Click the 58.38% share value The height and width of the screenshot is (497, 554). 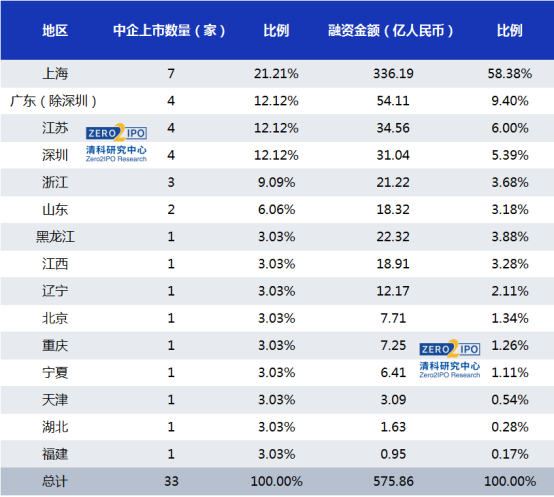click(510, 74)
